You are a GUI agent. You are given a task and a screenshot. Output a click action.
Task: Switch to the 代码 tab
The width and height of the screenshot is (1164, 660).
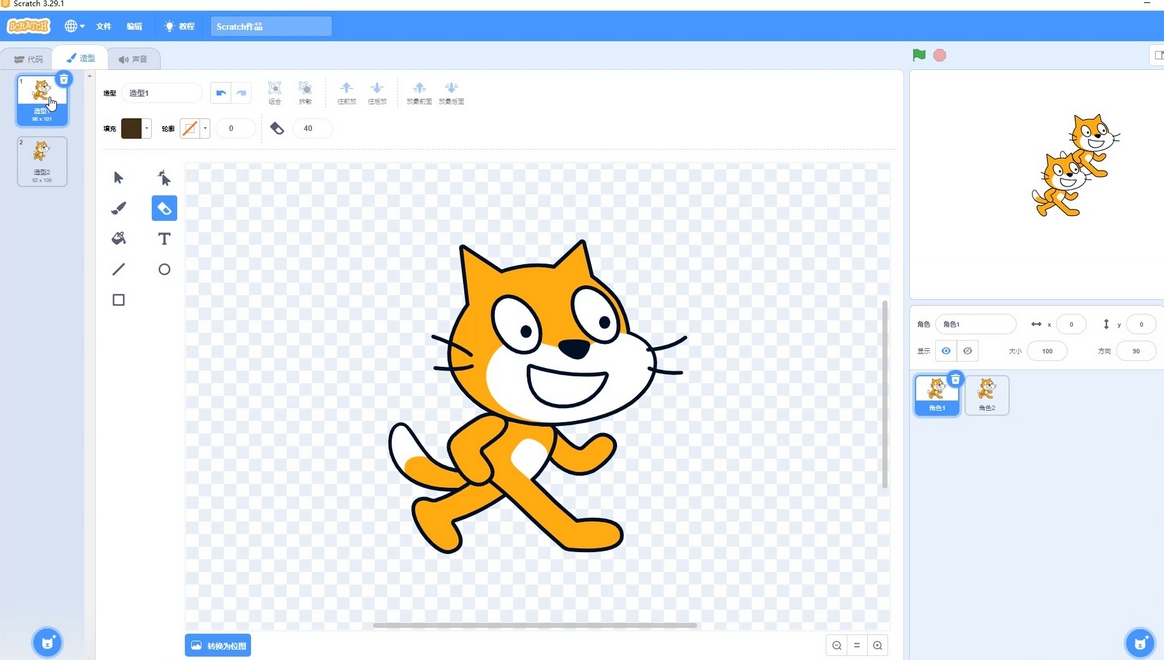(x=28, y=59)
